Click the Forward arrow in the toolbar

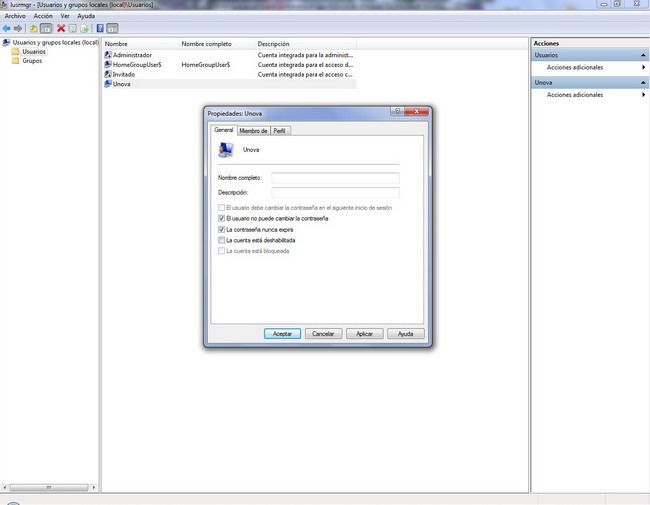tap(18, 28)
